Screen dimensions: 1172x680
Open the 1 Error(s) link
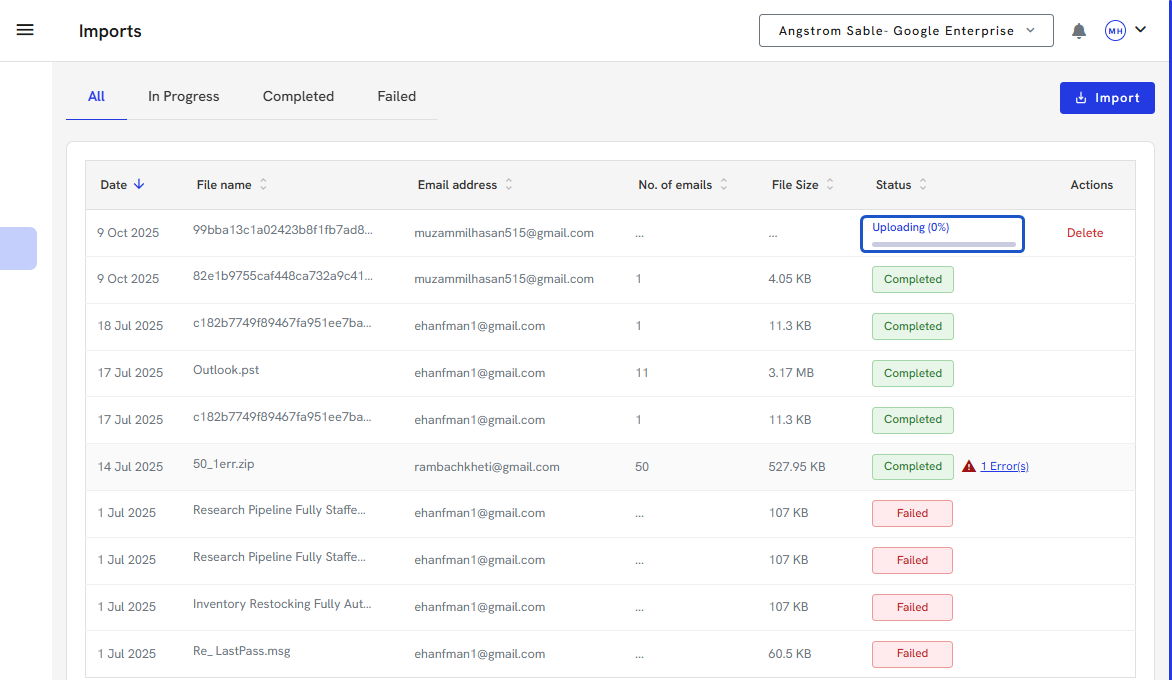point(1004,466)
